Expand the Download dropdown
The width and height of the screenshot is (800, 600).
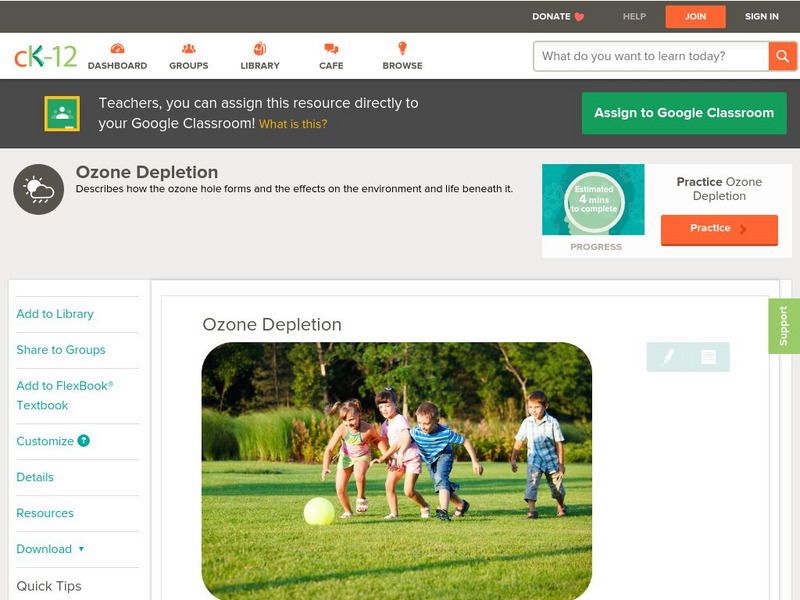coord(50,549)
